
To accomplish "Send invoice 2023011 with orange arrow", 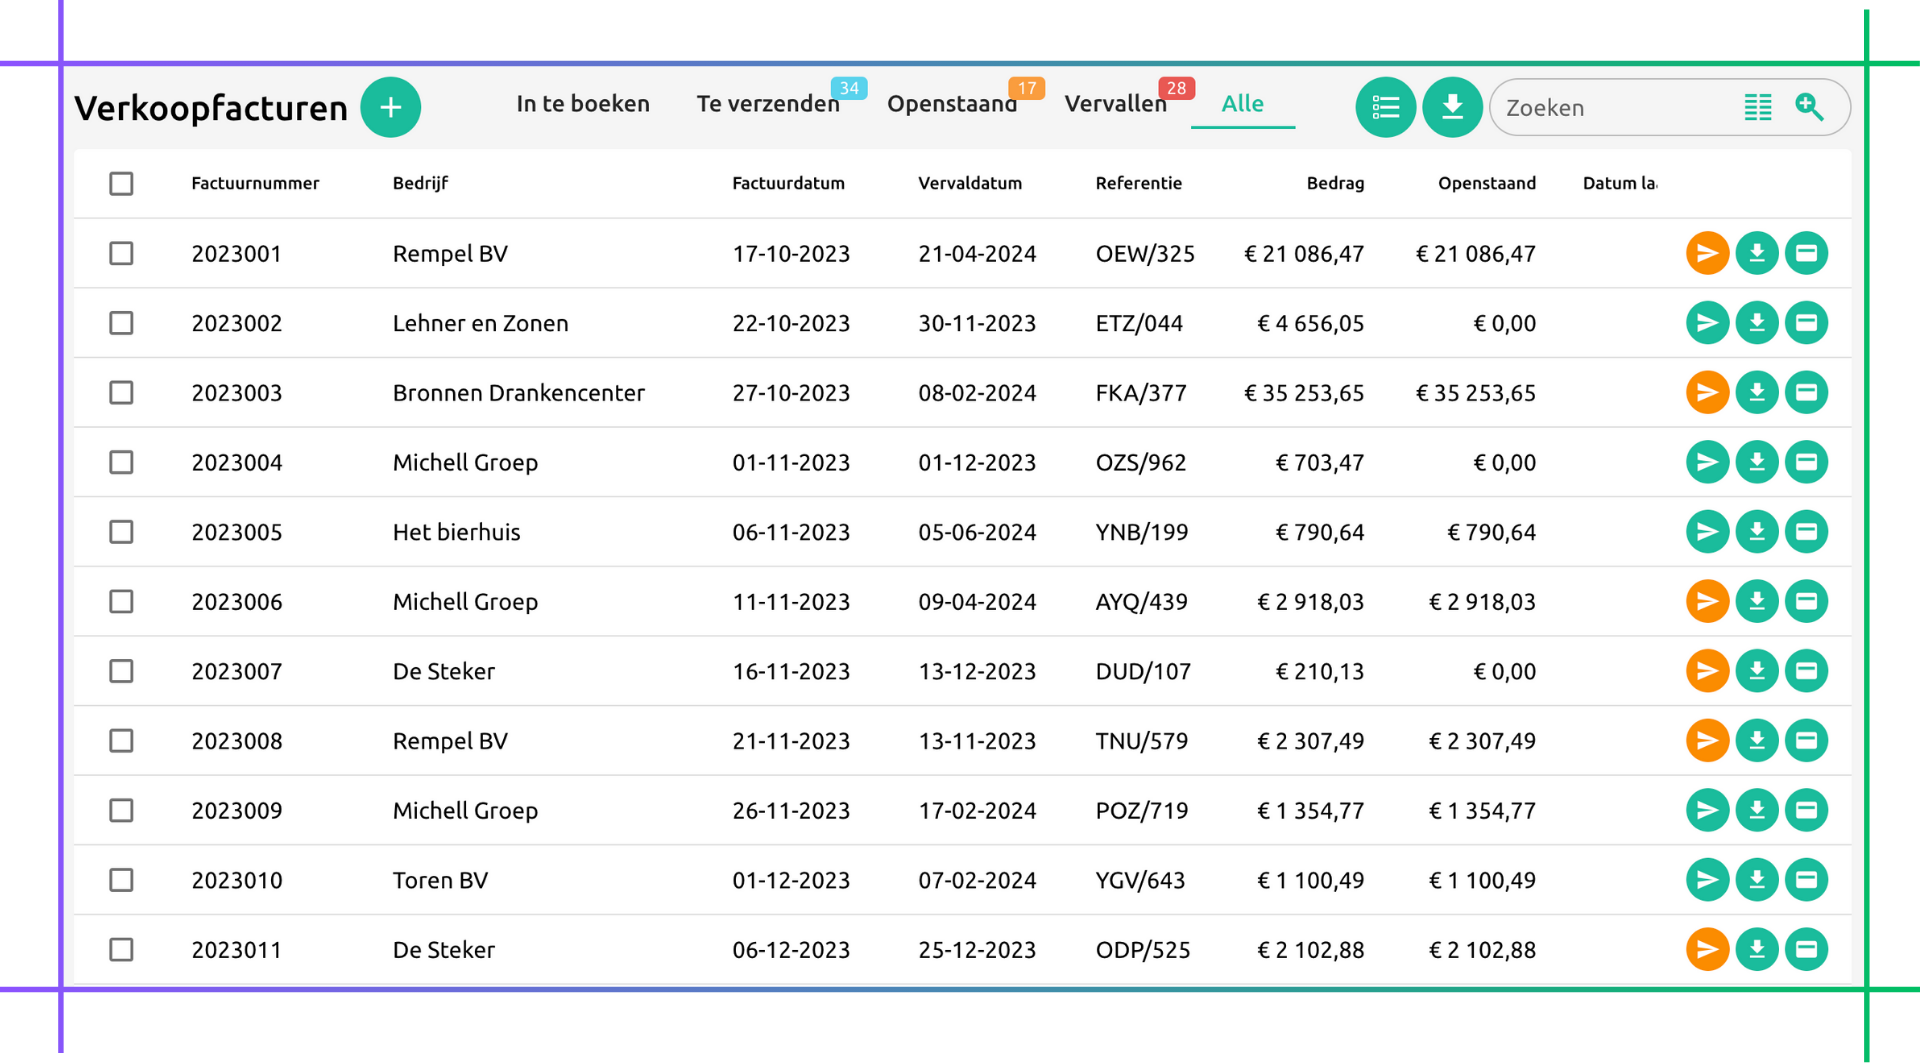I will tap(1707, 949).
